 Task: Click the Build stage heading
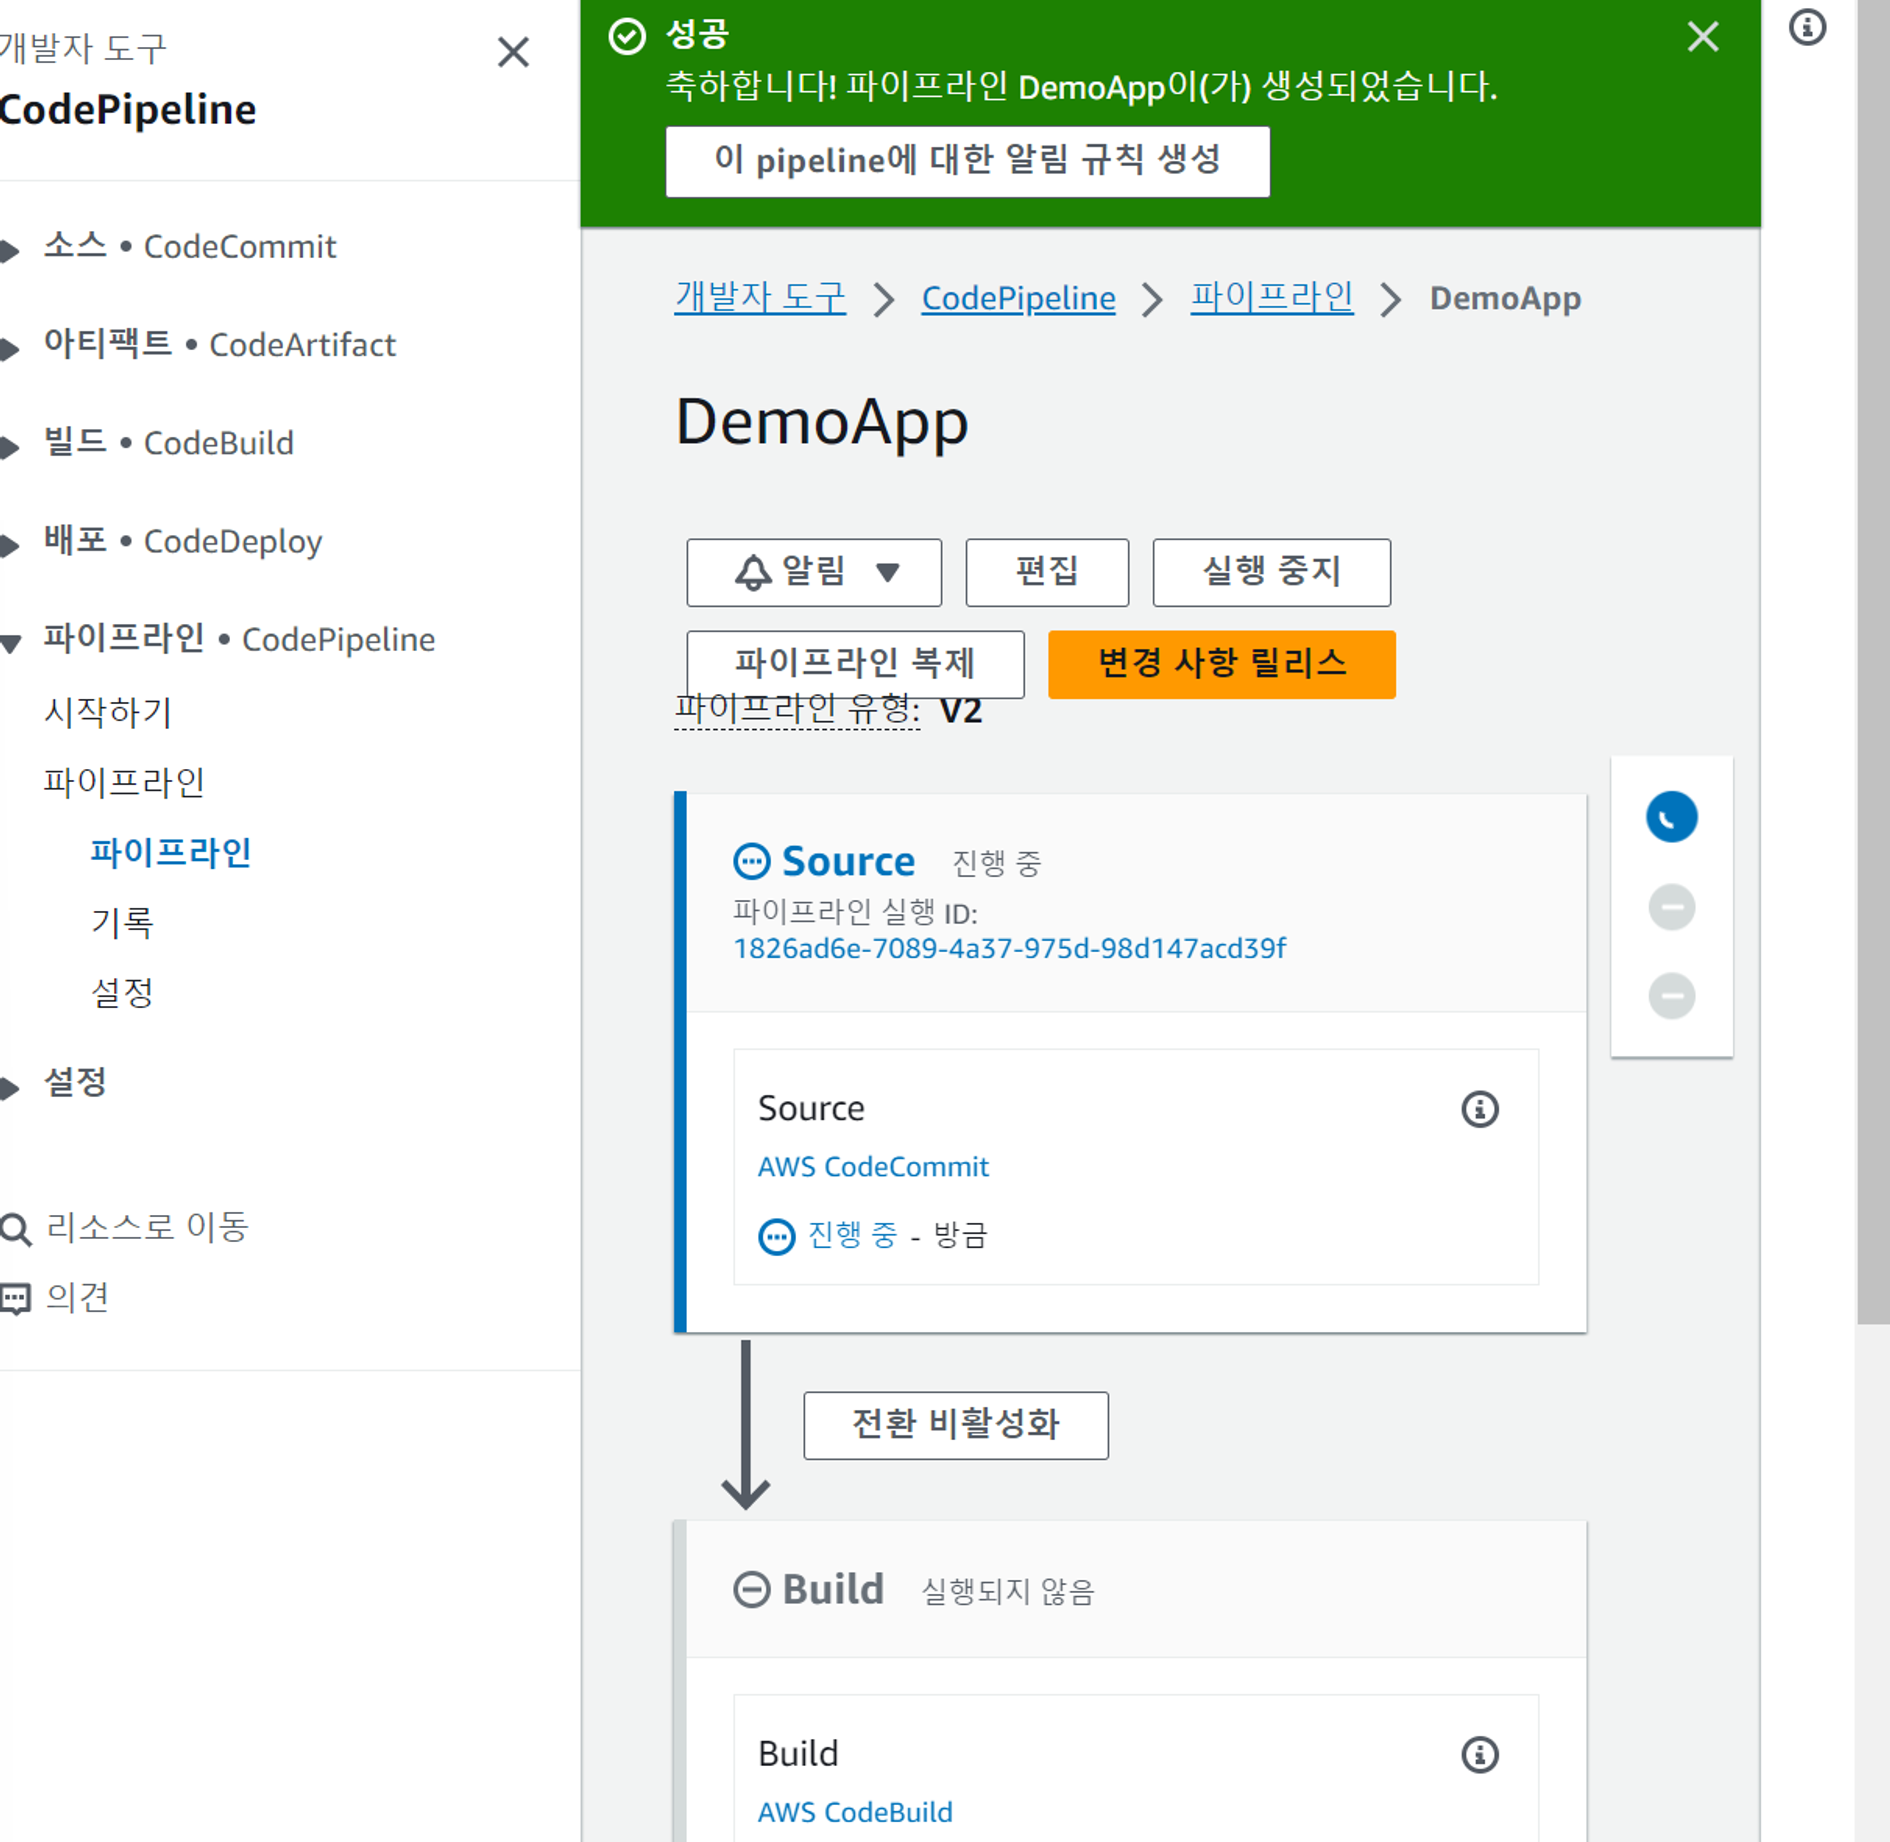click(832, 1589)
